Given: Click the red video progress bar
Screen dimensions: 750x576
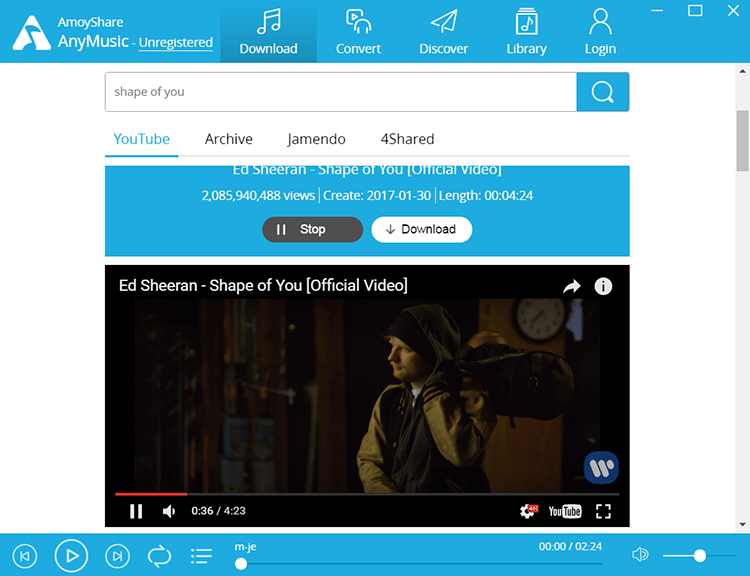Looking at the screenshot, I should [151, 494].
